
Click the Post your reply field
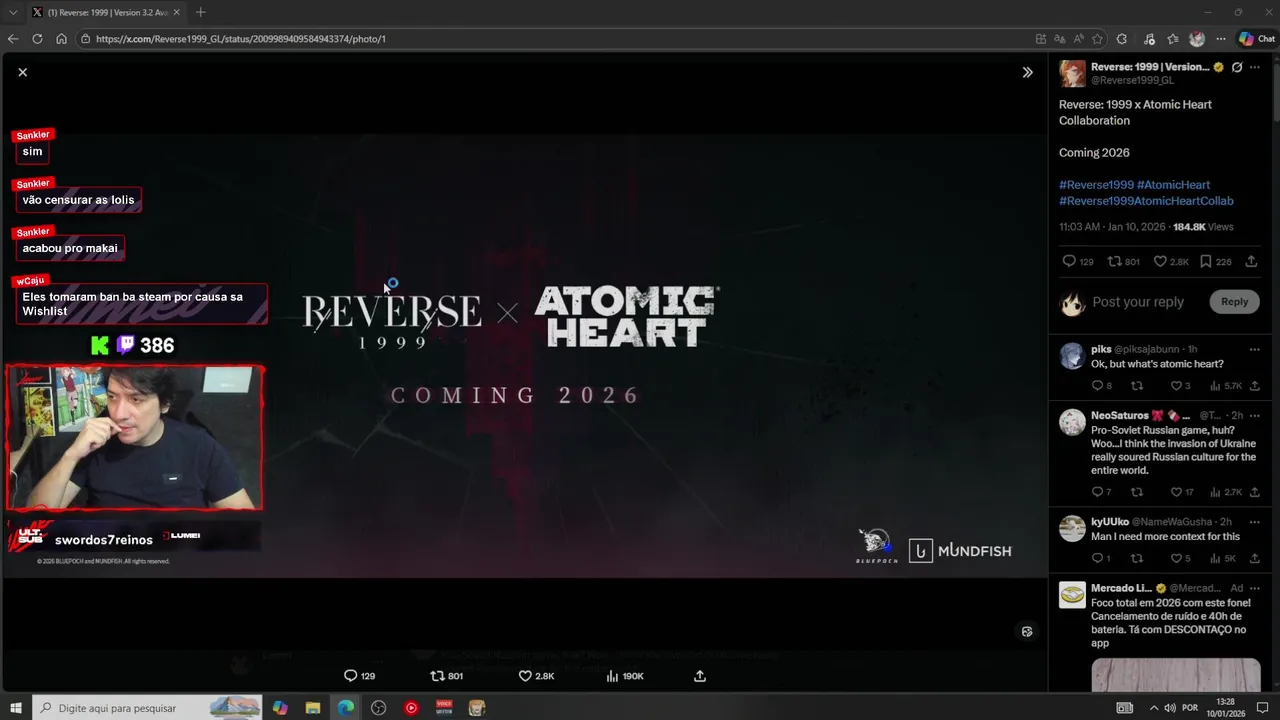[1138, 302]
